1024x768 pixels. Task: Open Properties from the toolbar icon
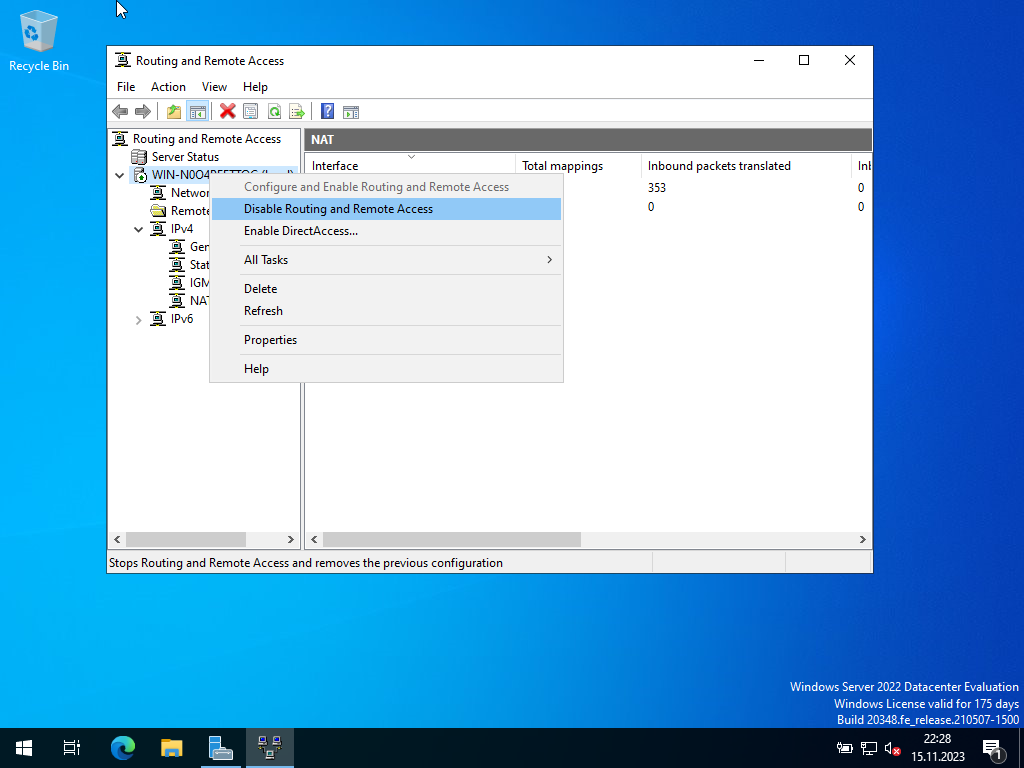[x=251, y=112]
